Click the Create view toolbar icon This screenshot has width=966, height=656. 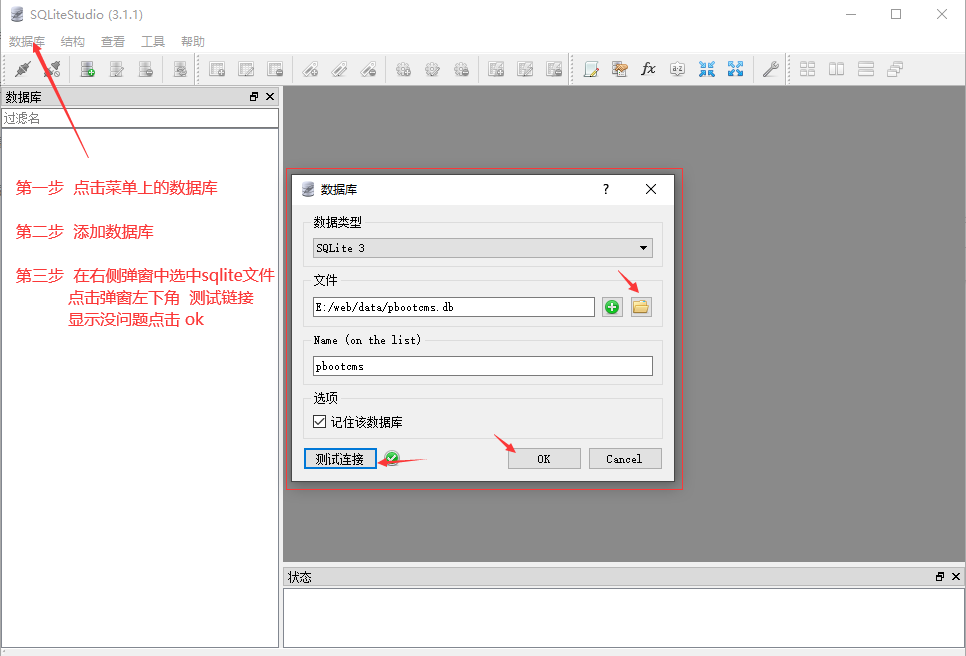click(496, 69)
